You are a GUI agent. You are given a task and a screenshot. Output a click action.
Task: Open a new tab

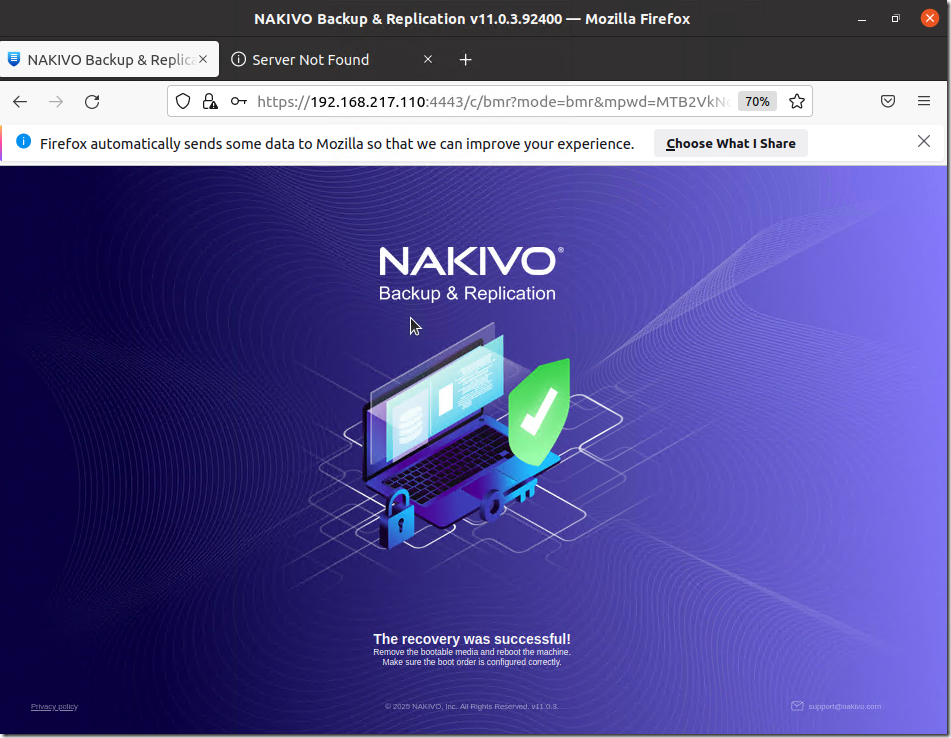(x=465, y=59)
